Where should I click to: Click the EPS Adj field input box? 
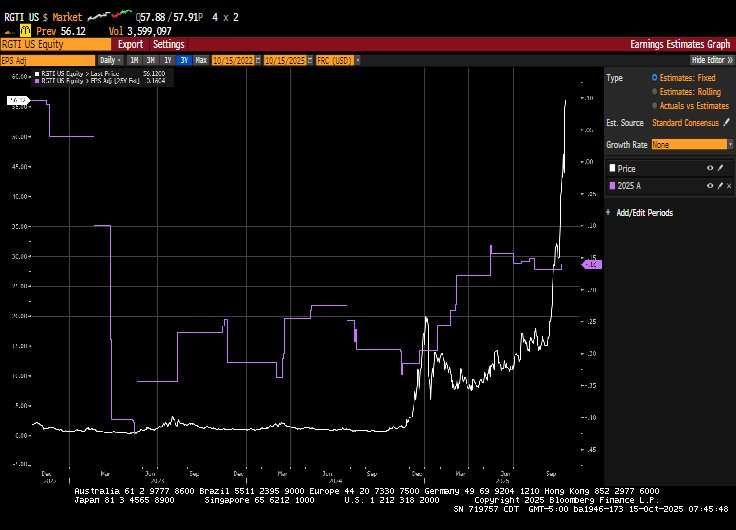point(47,60)
